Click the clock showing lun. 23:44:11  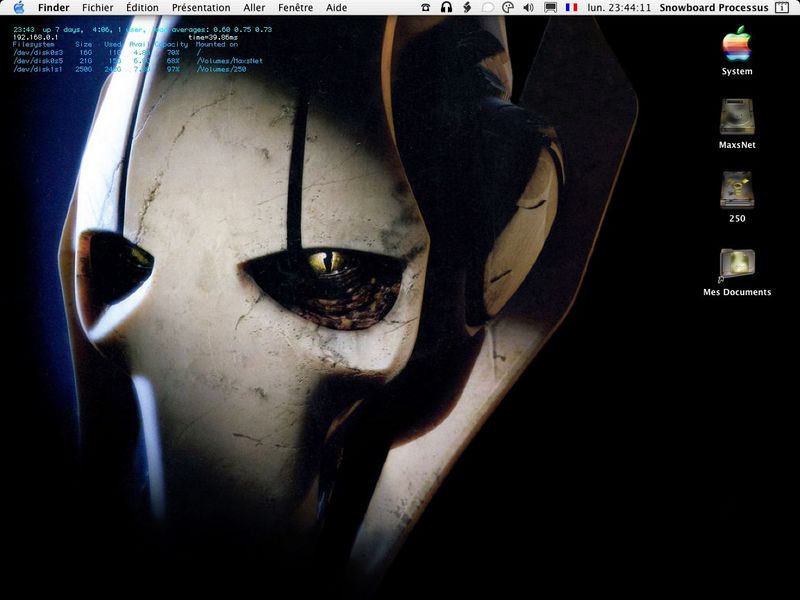coord(619,8)
